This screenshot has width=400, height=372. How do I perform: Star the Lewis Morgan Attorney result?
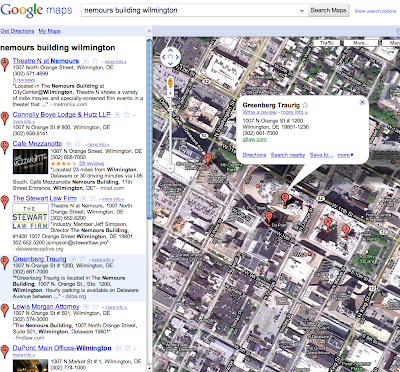pos(95,307)
